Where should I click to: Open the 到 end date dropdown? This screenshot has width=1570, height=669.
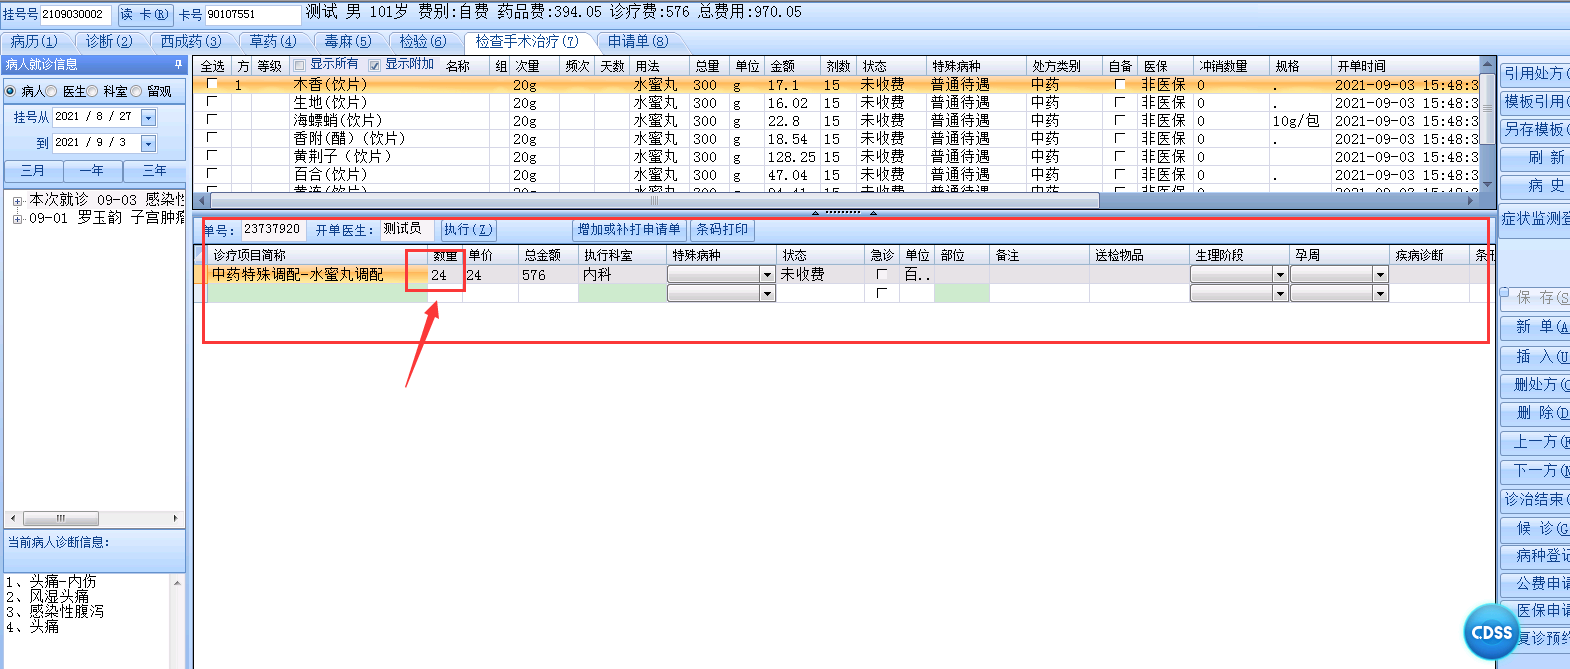pyautogui.click(x=149, y=143)
